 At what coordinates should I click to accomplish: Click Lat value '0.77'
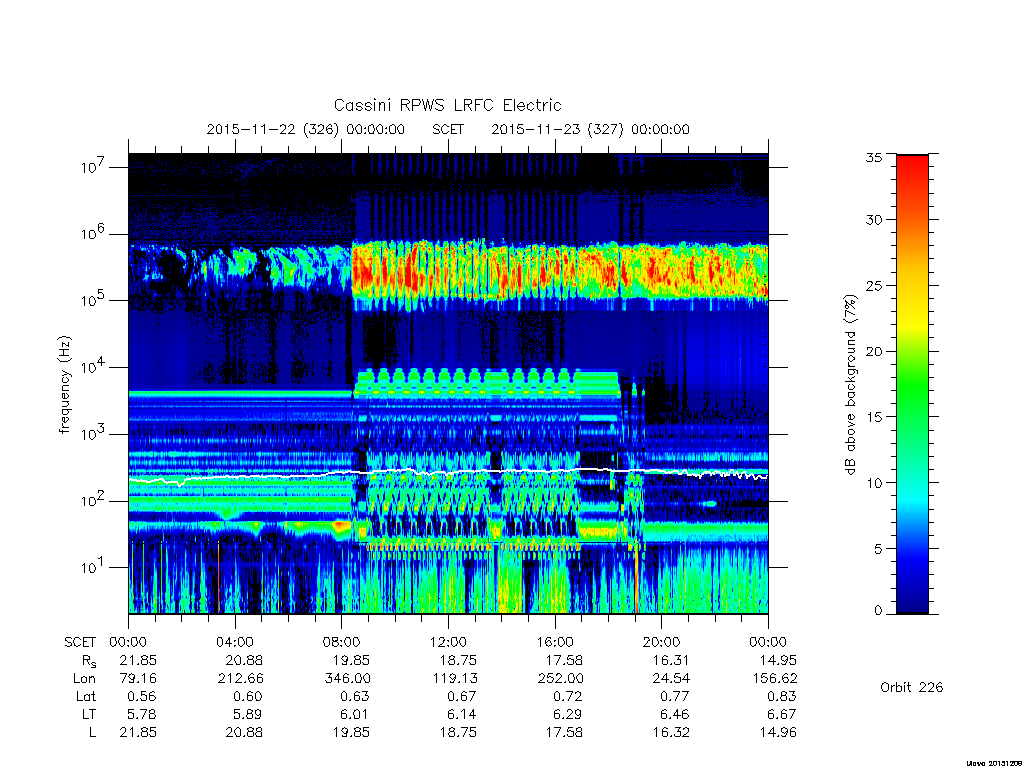(x=675, y=696)
